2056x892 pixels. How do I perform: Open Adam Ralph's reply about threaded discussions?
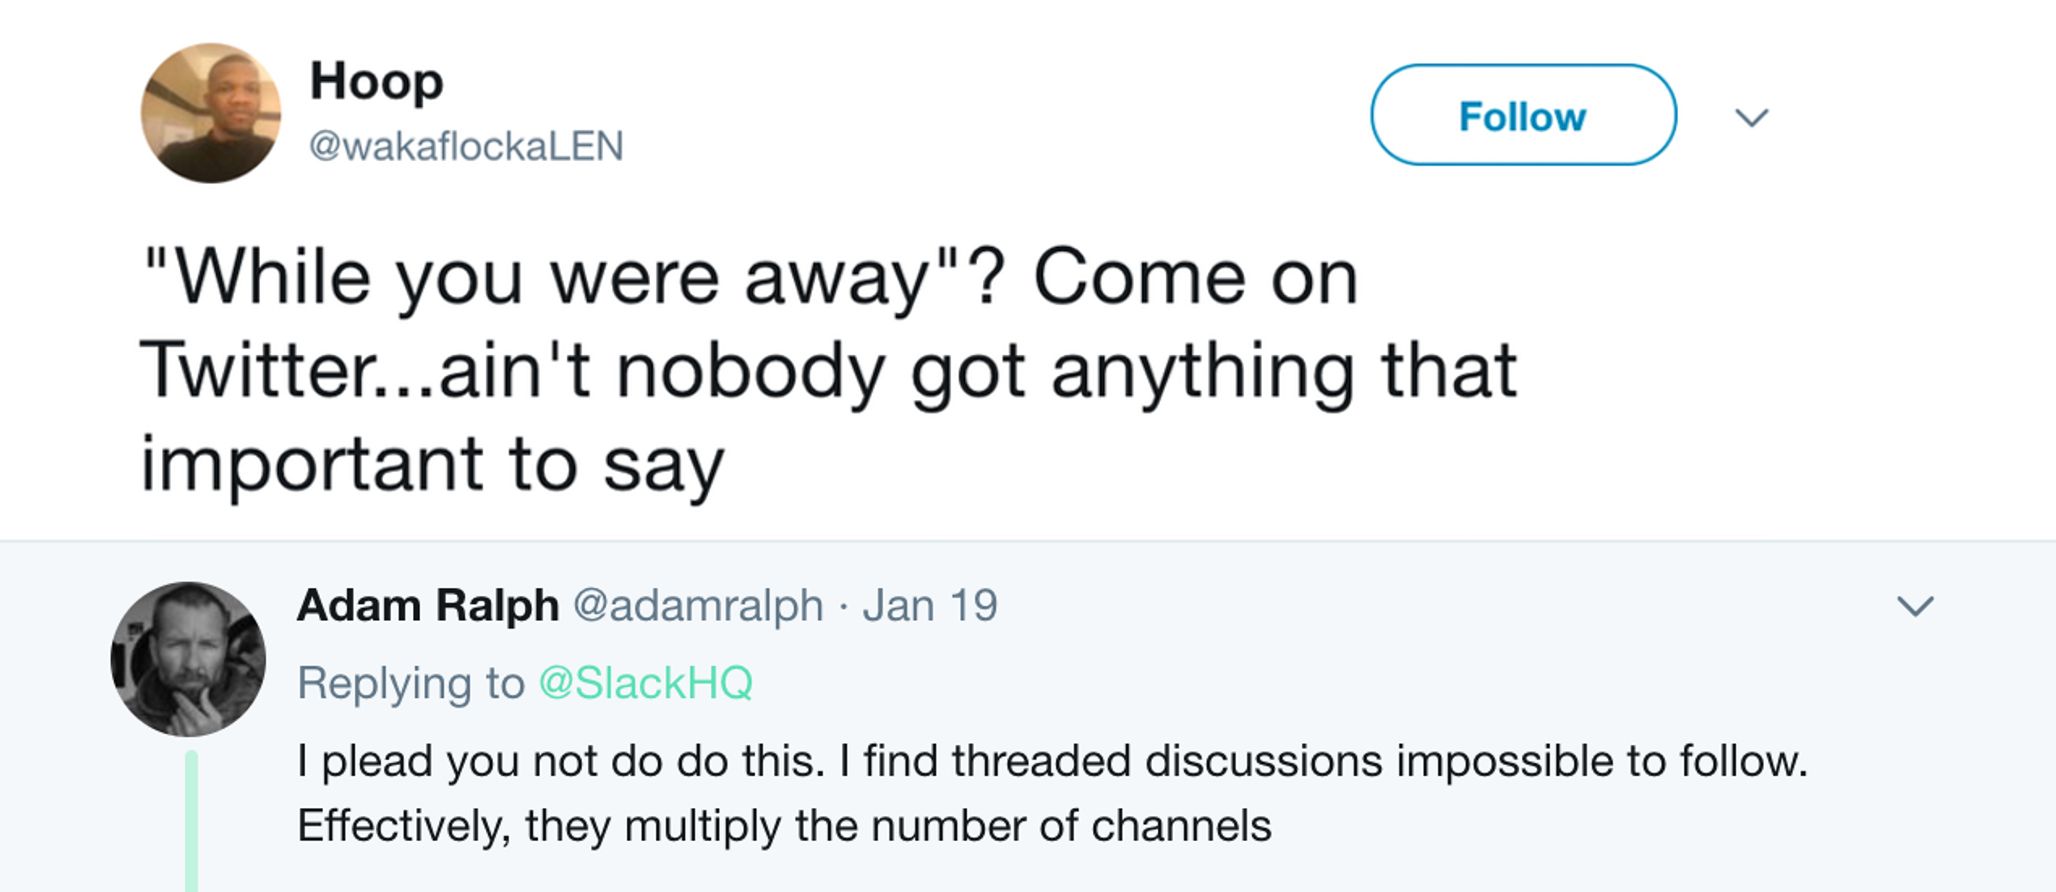pyautogui.click(x=1052, y=793)
